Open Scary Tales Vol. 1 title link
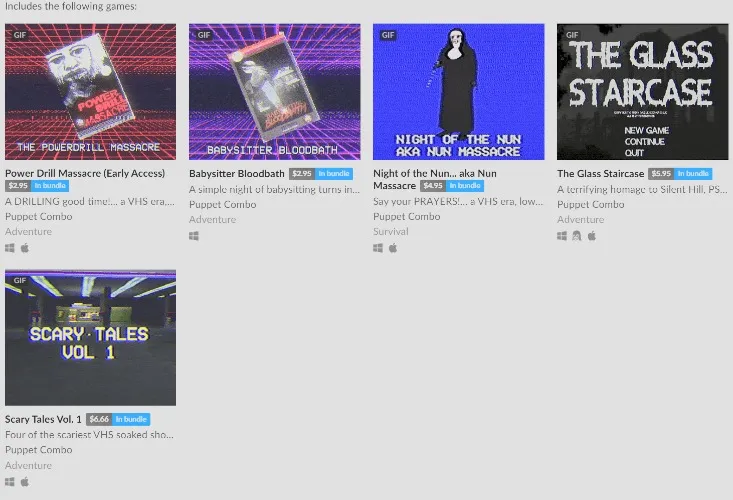Image resolution: width=733 pixels, height=500 pixels. click(43, 419)
